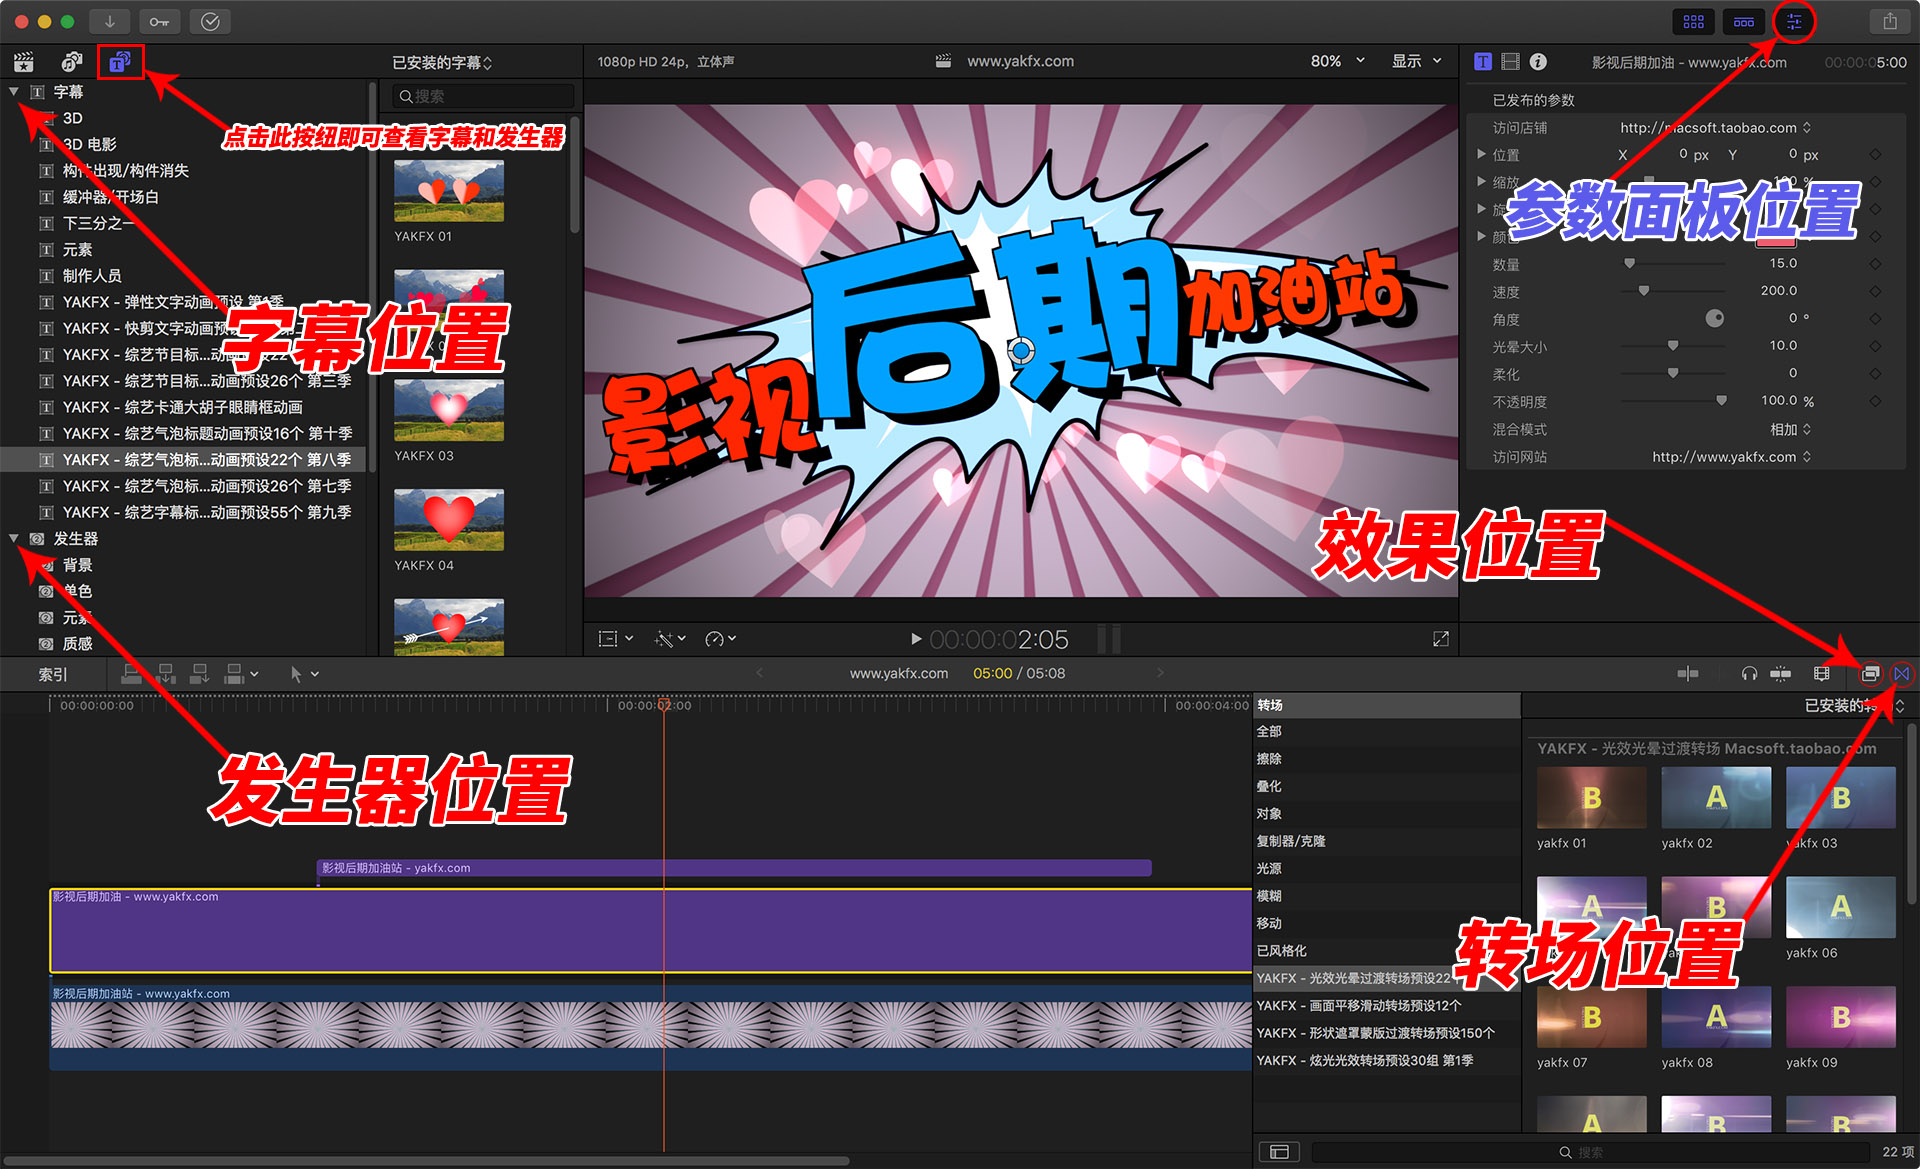Open the viewer Transform tool menu
The width and height of the screenshot is (1920, 1169).
[x=615, y=638]
